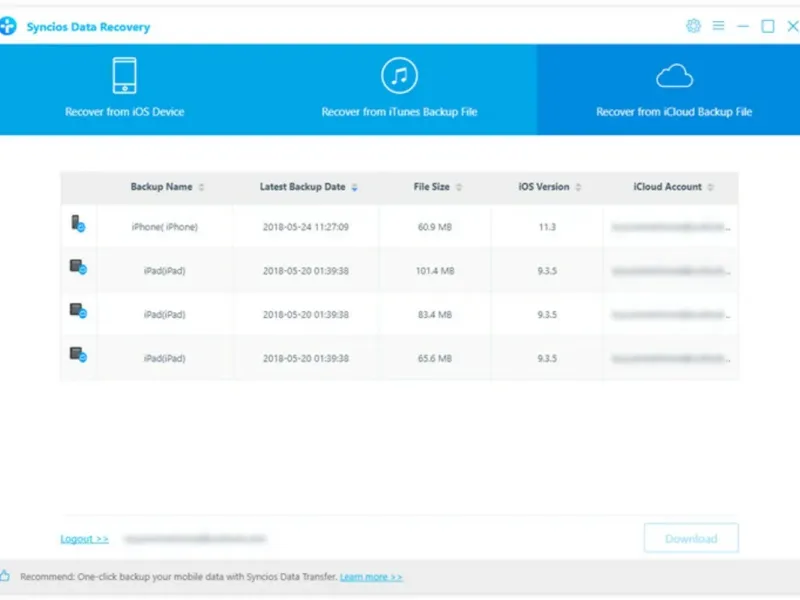Click the 60.9 MB file size cell
The image size is (800, 600).
click(x=435, y=227)
